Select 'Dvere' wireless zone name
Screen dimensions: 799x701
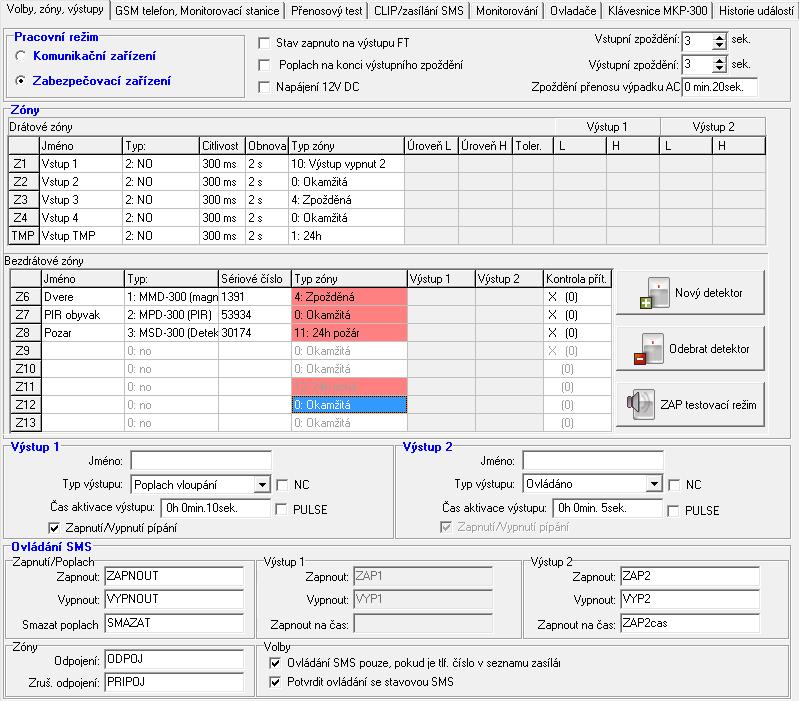[83, 297]
